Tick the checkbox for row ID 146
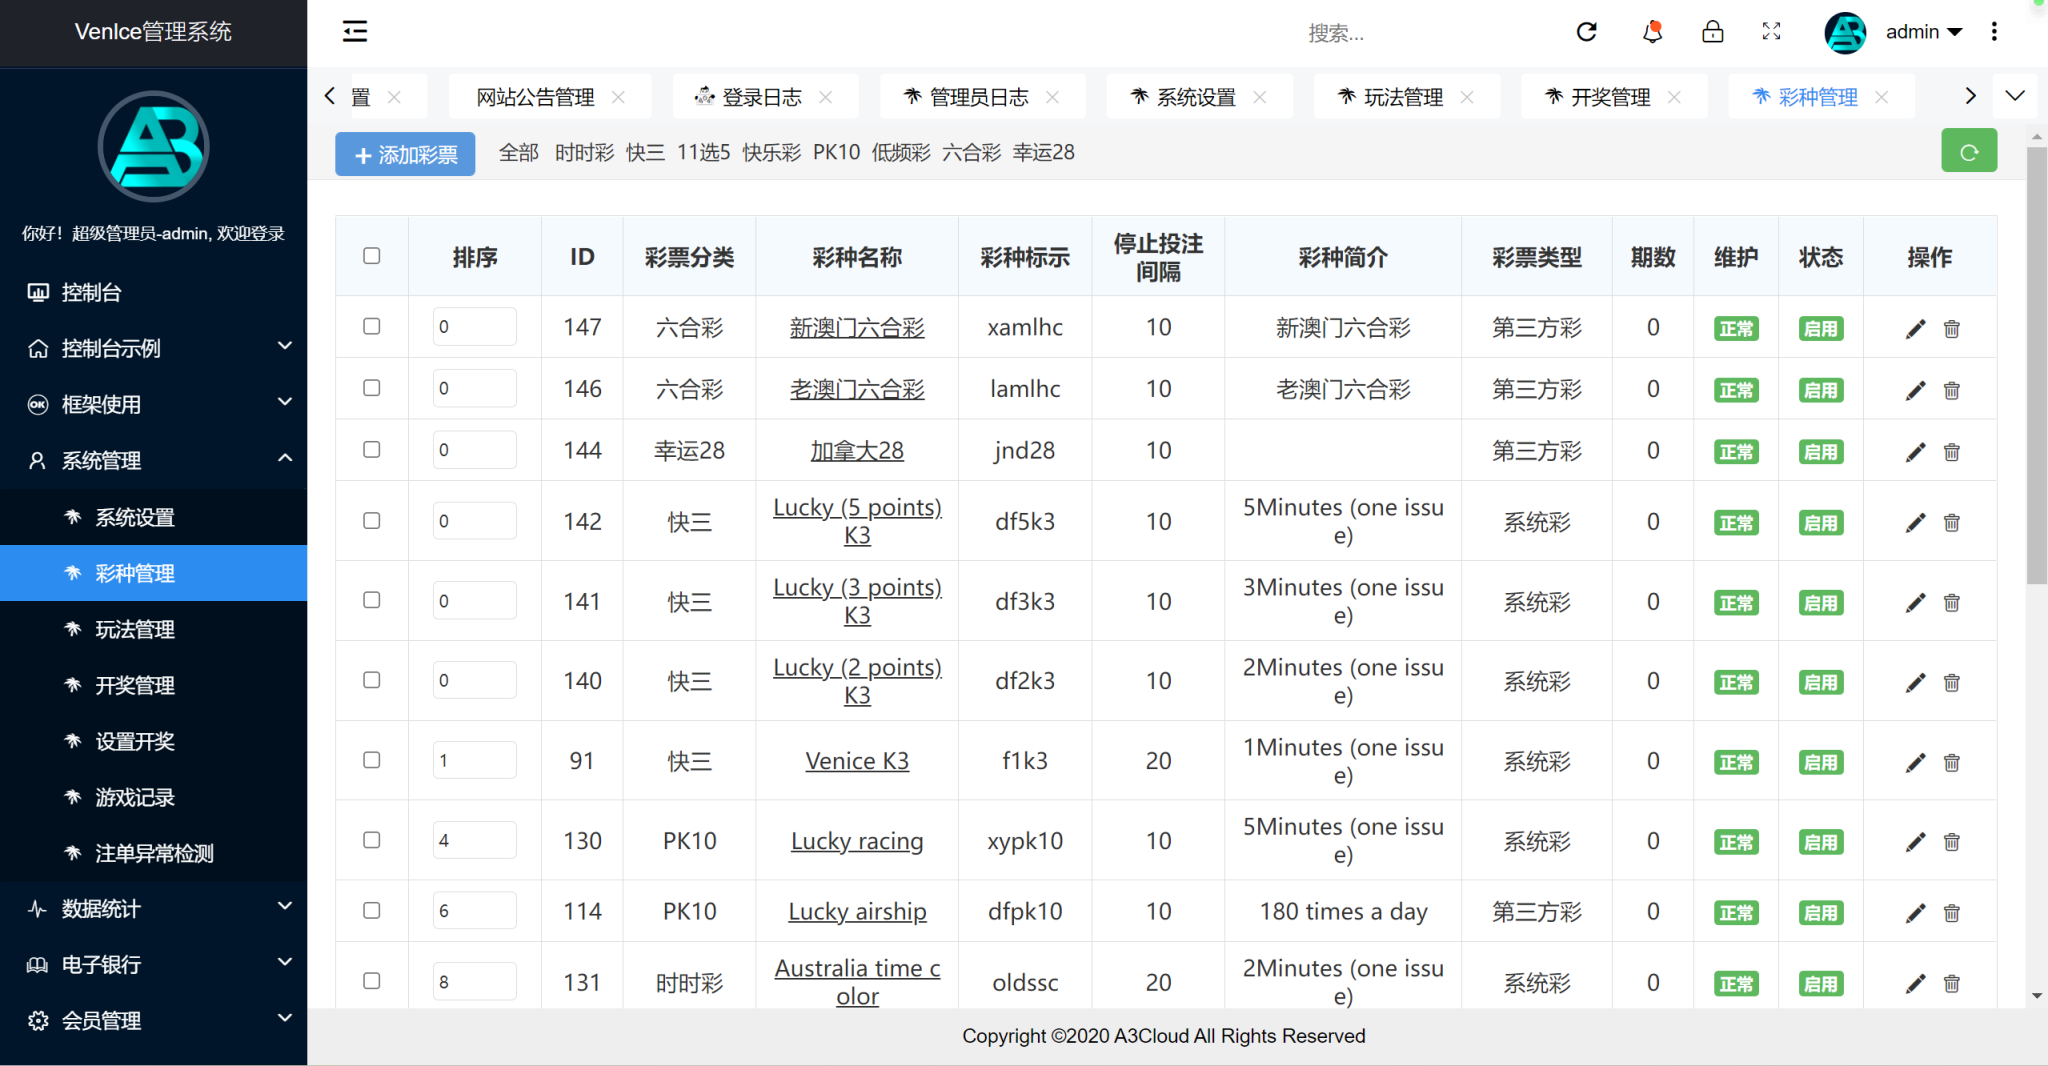Viewport: 2048px width, 1066px height. click(372, 388)
